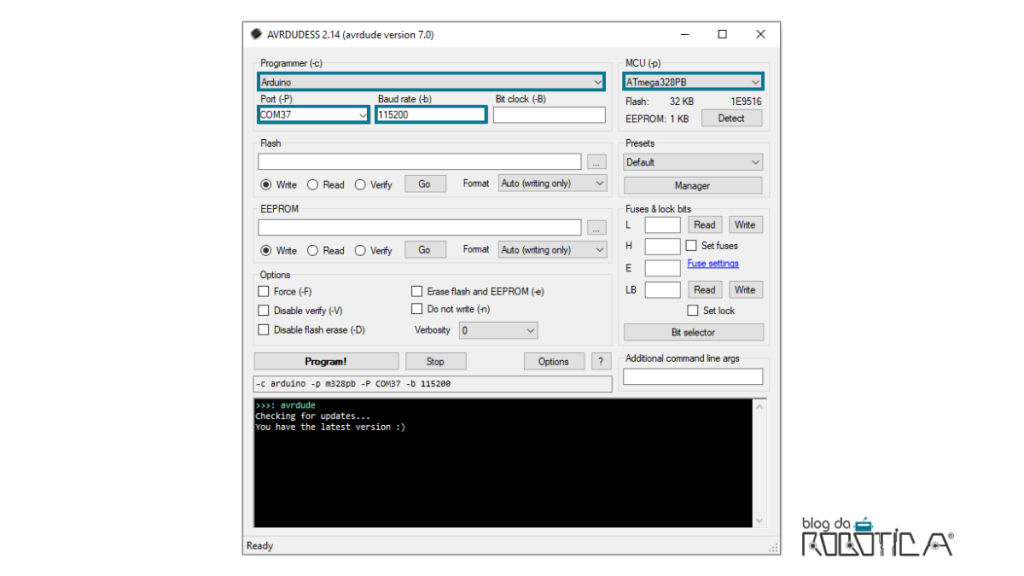The height and width of the screenshot is (576, 1024).
Task: Click the ? help button
Action: coord(601,361)
